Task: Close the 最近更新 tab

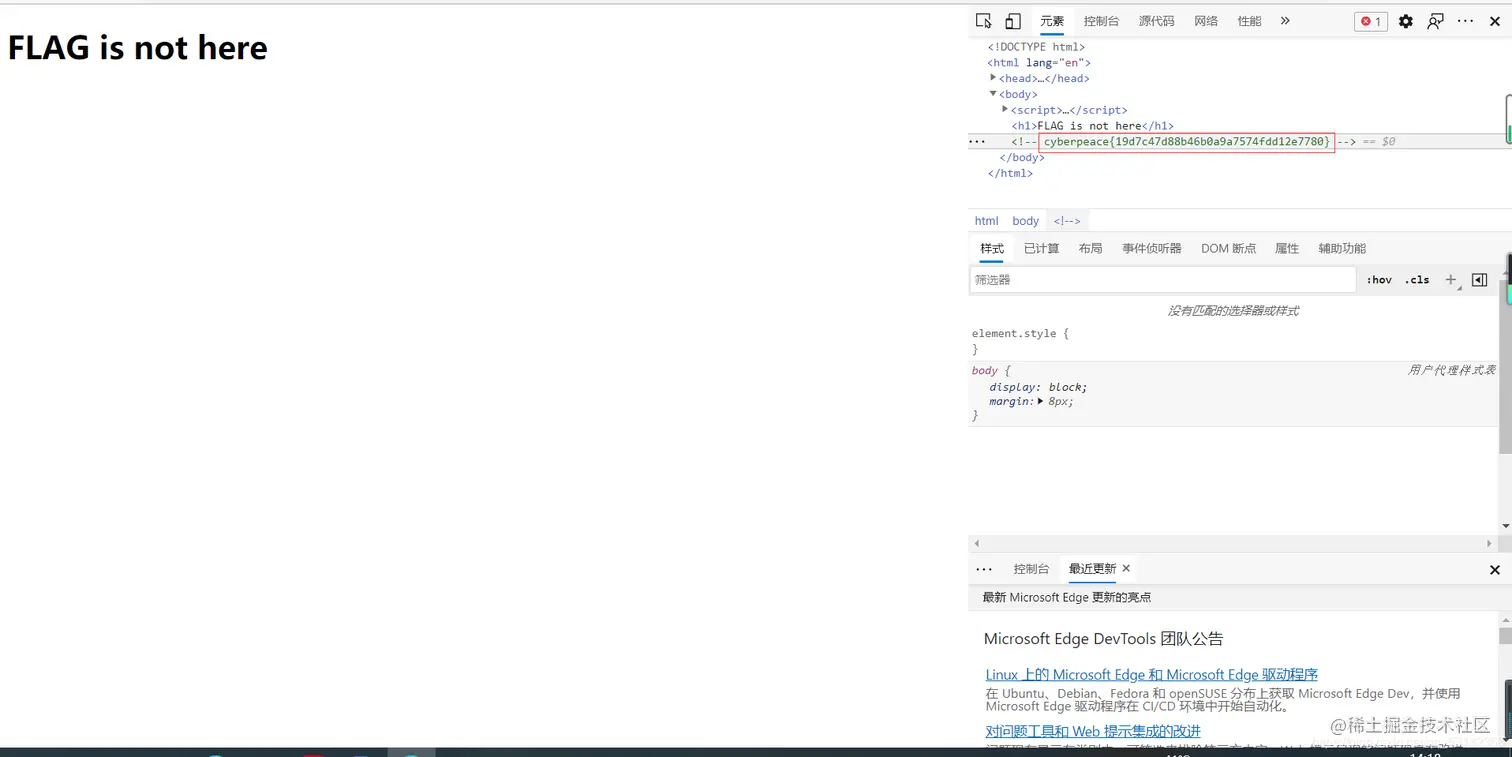Action: (1126, 569)
